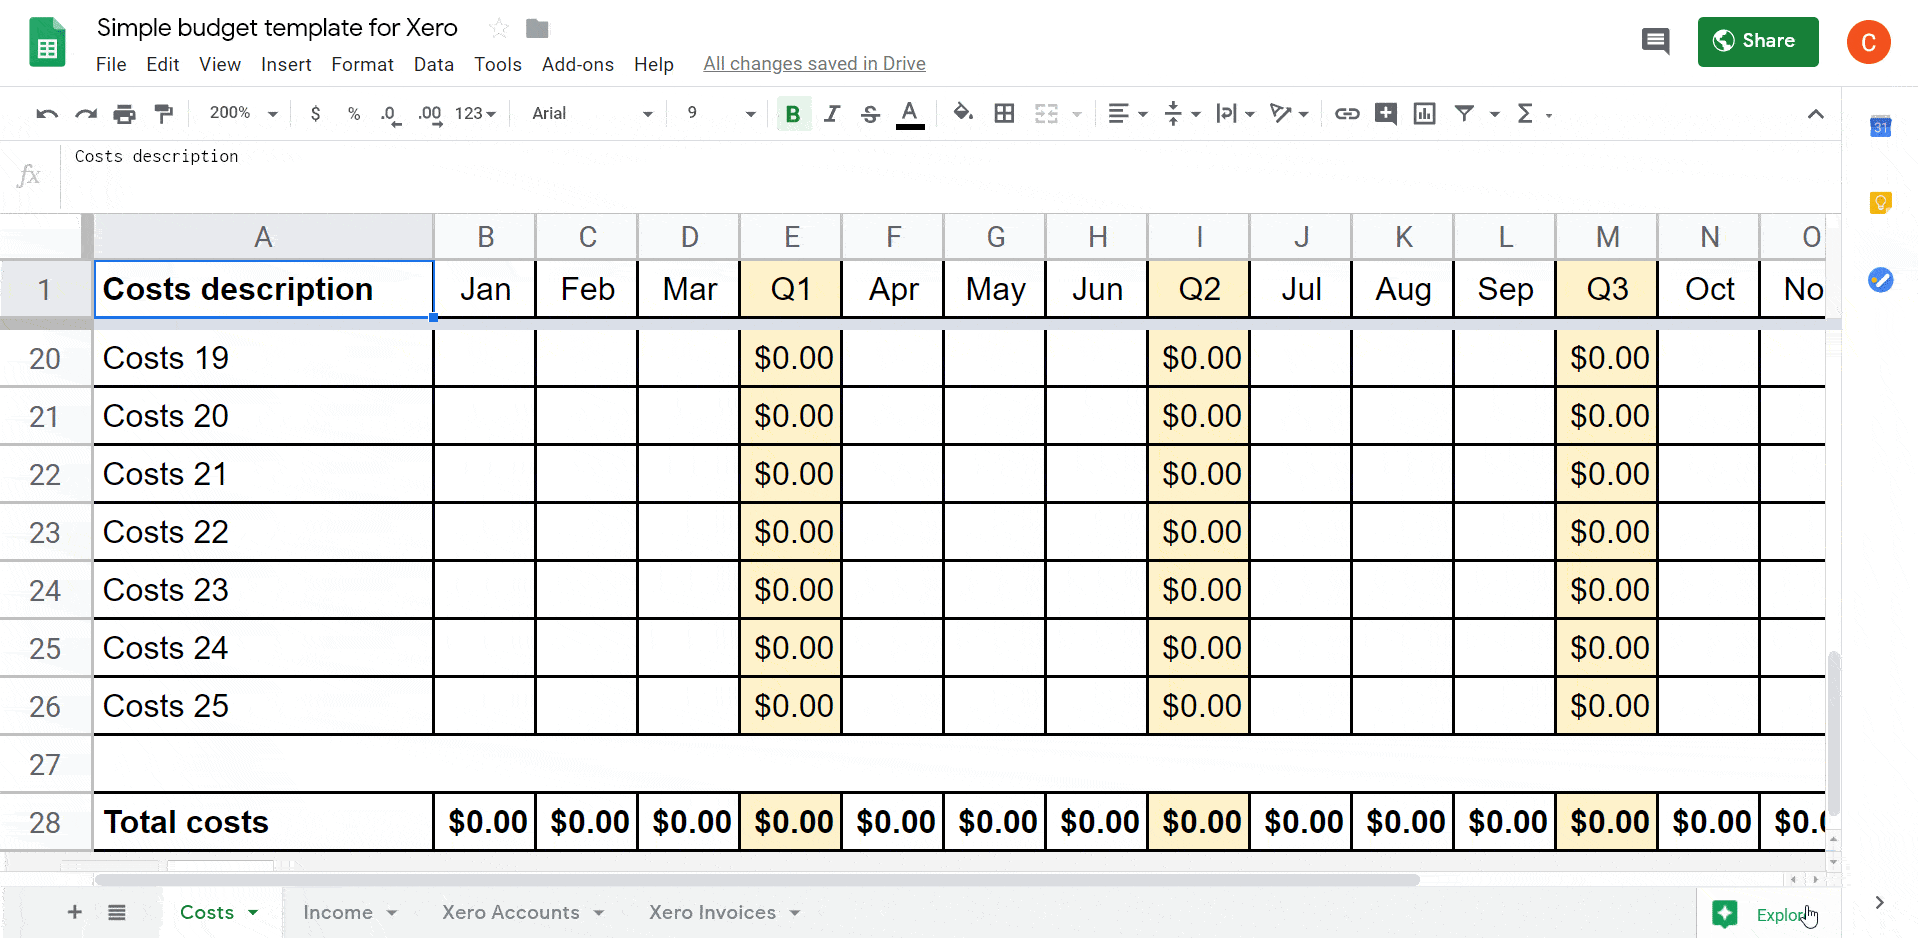This screenshot has width=1918, height=938.
Task: Switch to the Income sheet
Action: (x=339, y=912)
